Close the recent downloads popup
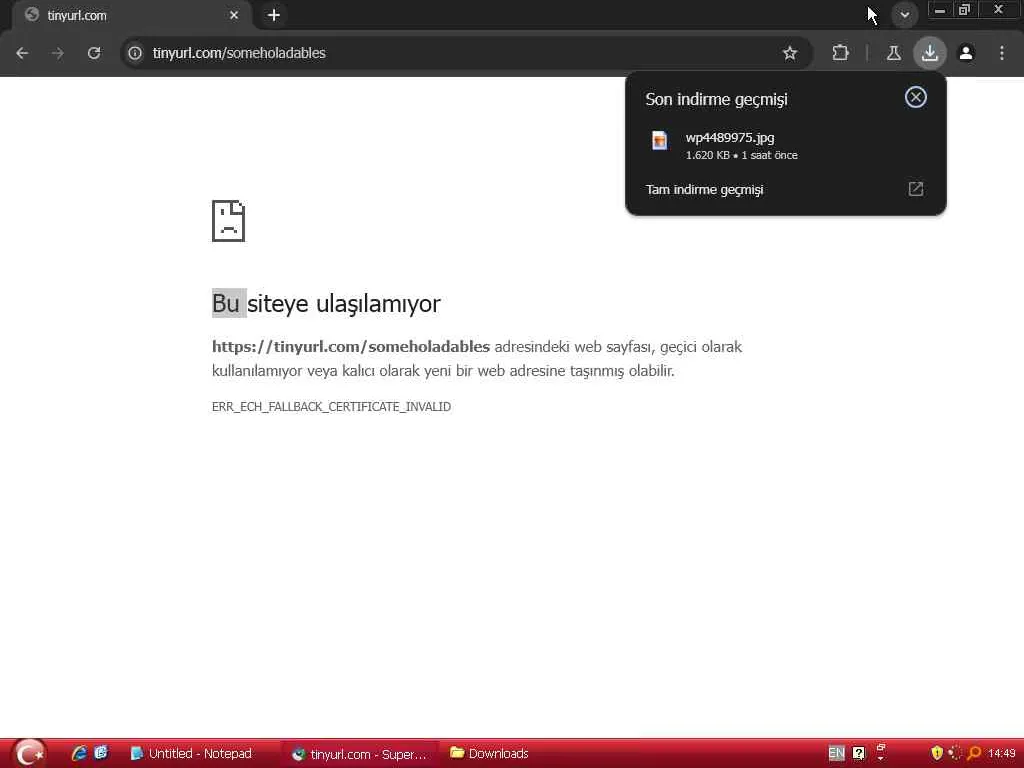Image resolution: width=1024 pixels, height=768 pixels. pyautogui.click(x=916, y=97)
